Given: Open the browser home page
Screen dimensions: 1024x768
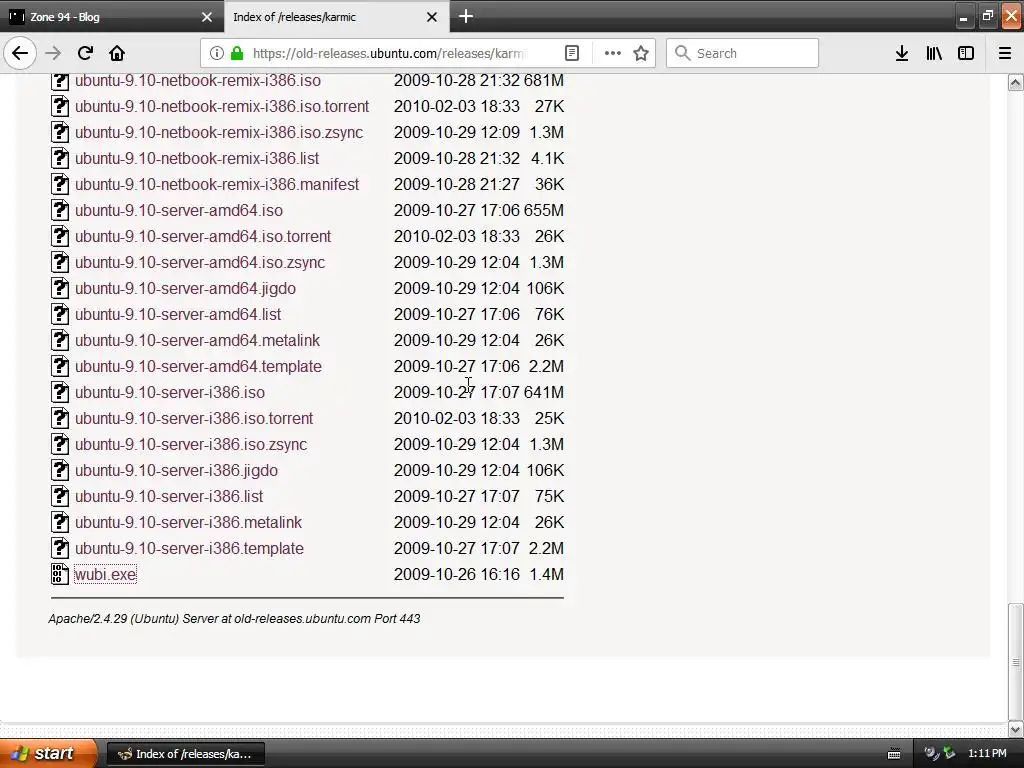Looking at the screenshot, I should (x=117, y=53).
